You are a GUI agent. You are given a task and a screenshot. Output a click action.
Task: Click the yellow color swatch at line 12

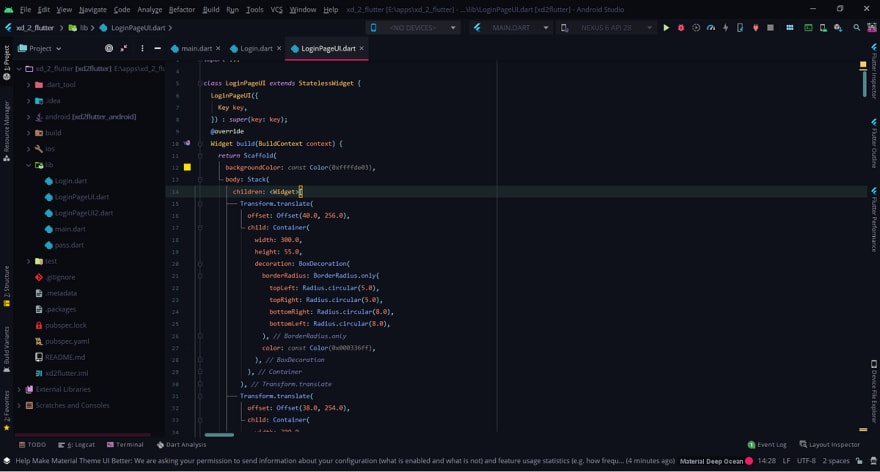pyautogui.click(x=187, y=167)
